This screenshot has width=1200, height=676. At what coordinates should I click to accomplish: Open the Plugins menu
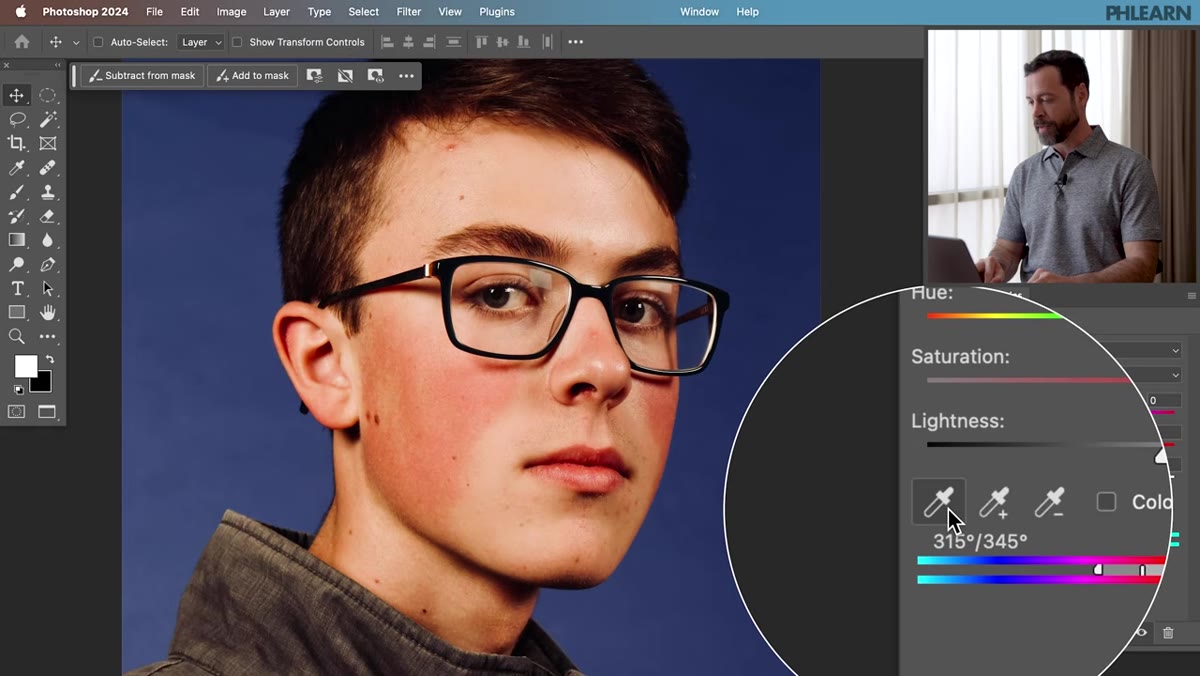497,12
